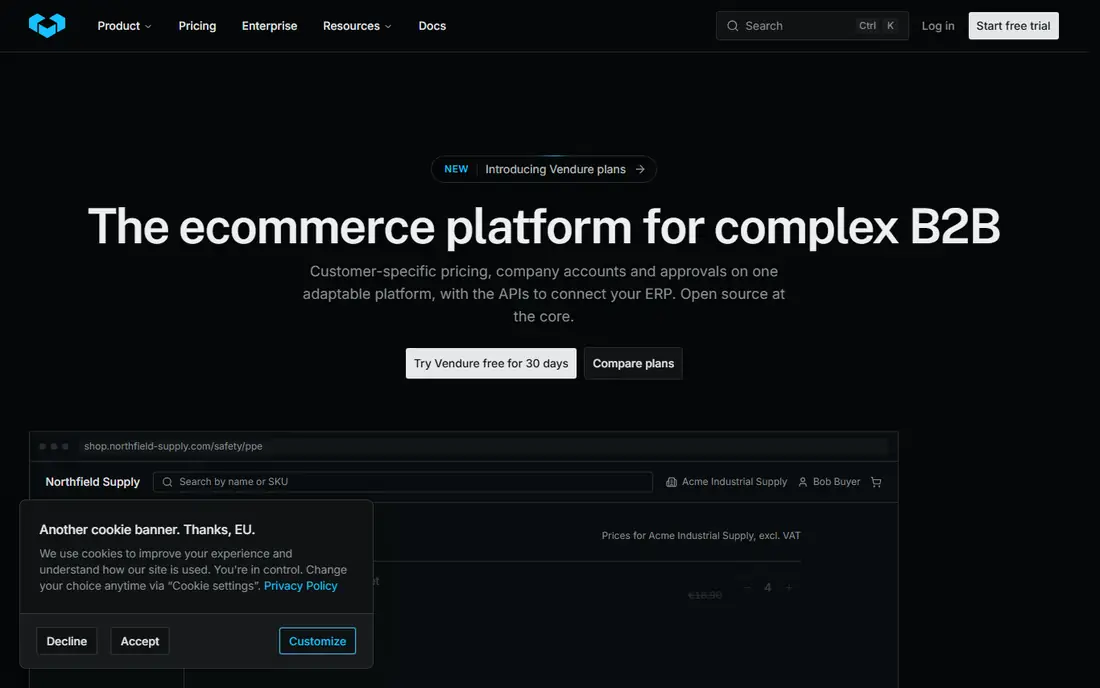The width and height of the screenshot is (1100, 688).
Task: Accept cookies in the banner
Action: pyautogui.click(x=140, y=641)
